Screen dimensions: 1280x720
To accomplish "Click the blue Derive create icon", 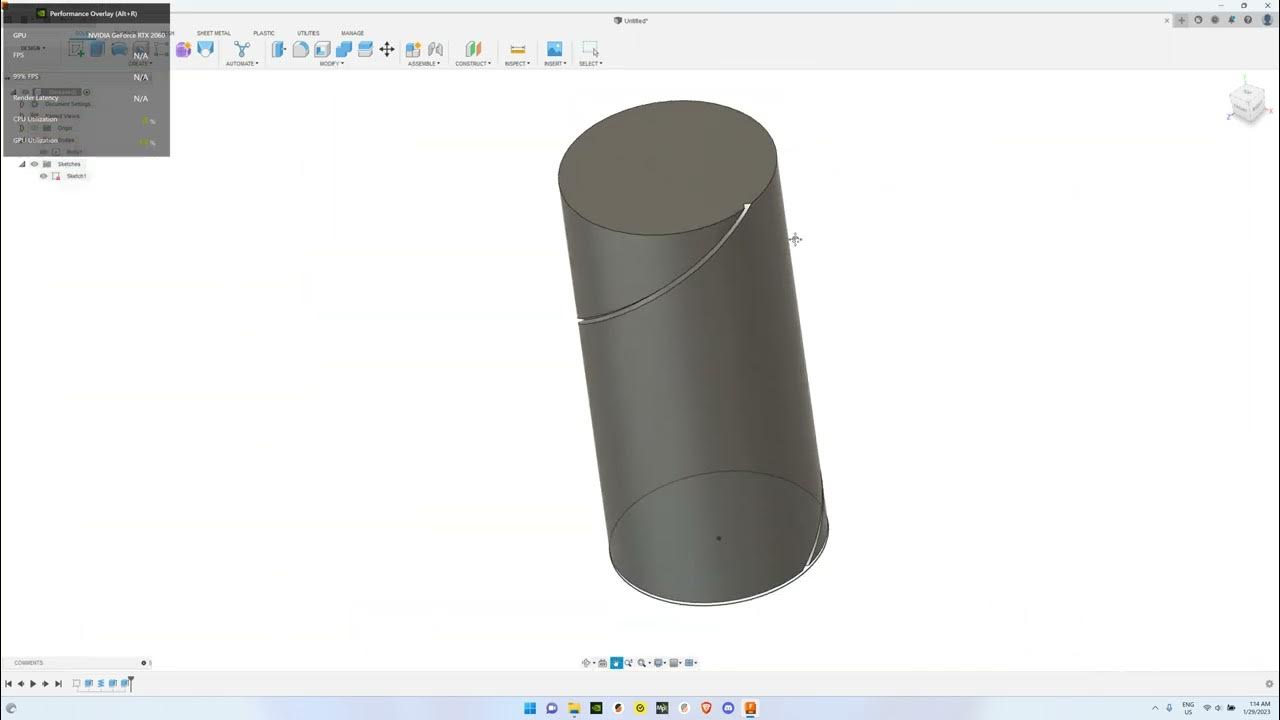I will [x=205, y=49].
